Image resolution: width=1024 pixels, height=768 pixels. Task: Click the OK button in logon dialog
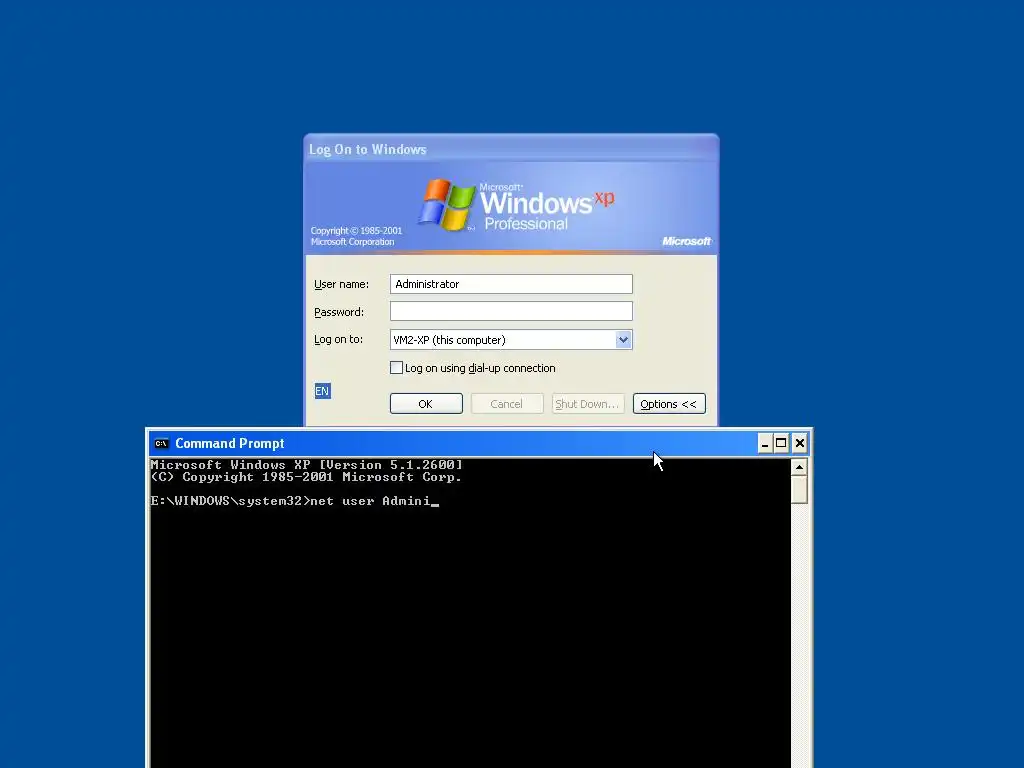tap(426, 404)
